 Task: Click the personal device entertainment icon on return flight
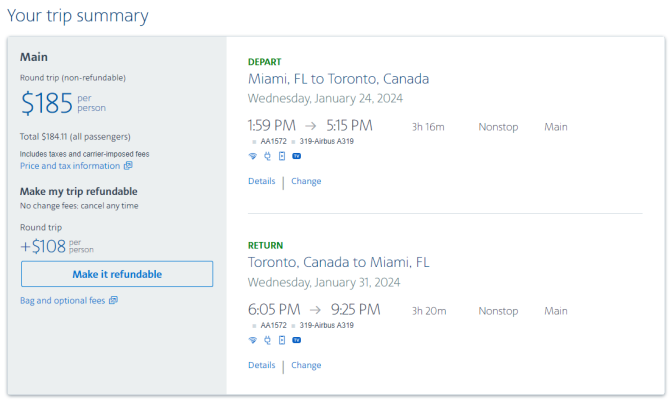tap(282, 340)
